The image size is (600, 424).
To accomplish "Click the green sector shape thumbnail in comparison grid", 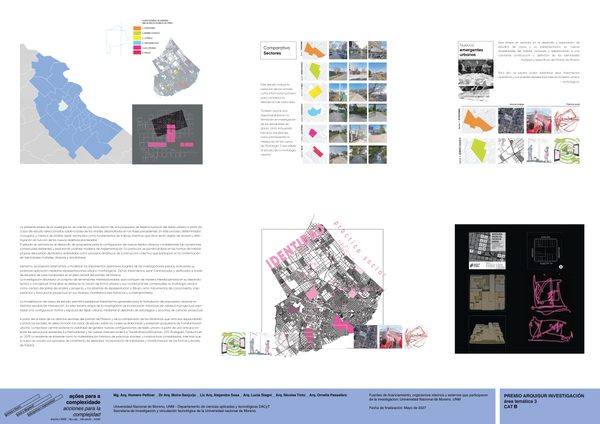I will 315,71.
